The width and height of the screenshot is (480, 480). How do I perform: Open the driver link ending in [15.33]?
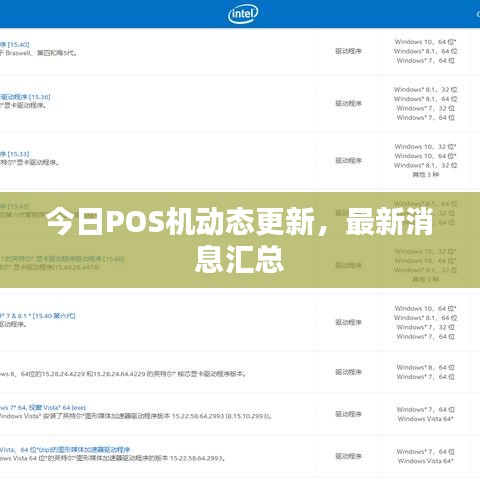click(15, 154)
